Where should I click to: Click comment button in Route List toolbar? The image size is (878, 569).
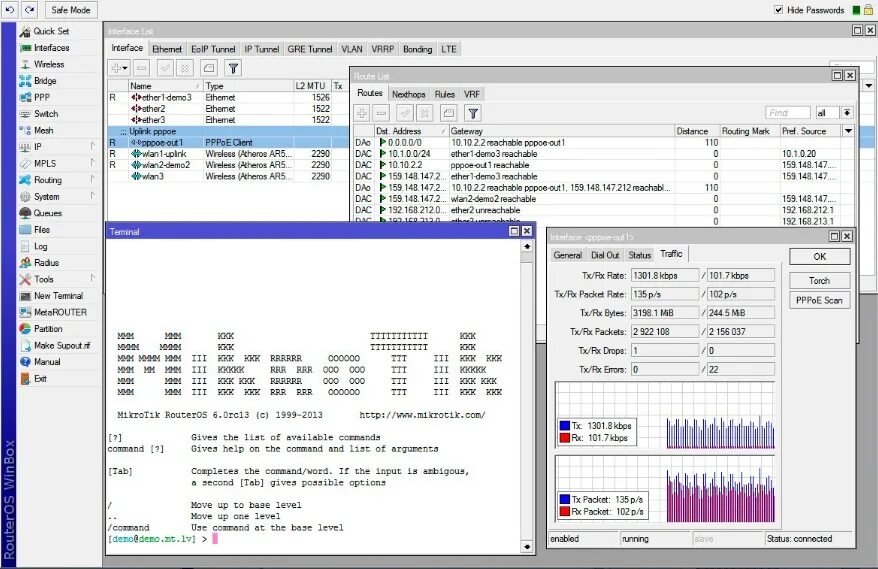tap(449, 114)
